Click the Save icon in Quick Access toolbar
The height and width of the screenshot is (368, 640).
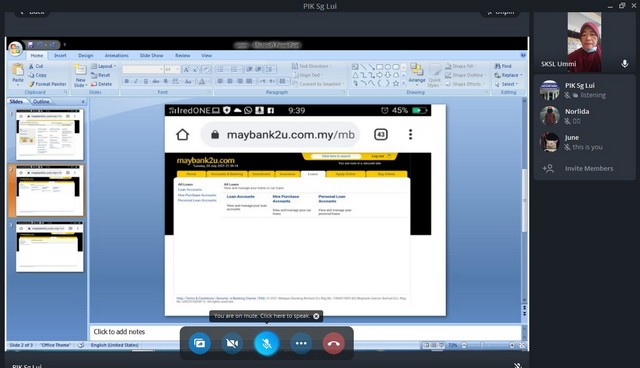point(30,44)
